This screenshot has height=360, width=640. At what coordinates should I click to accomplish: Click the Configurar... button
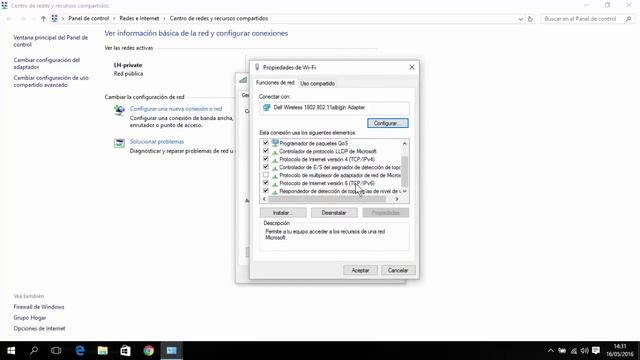click(387, 123)
